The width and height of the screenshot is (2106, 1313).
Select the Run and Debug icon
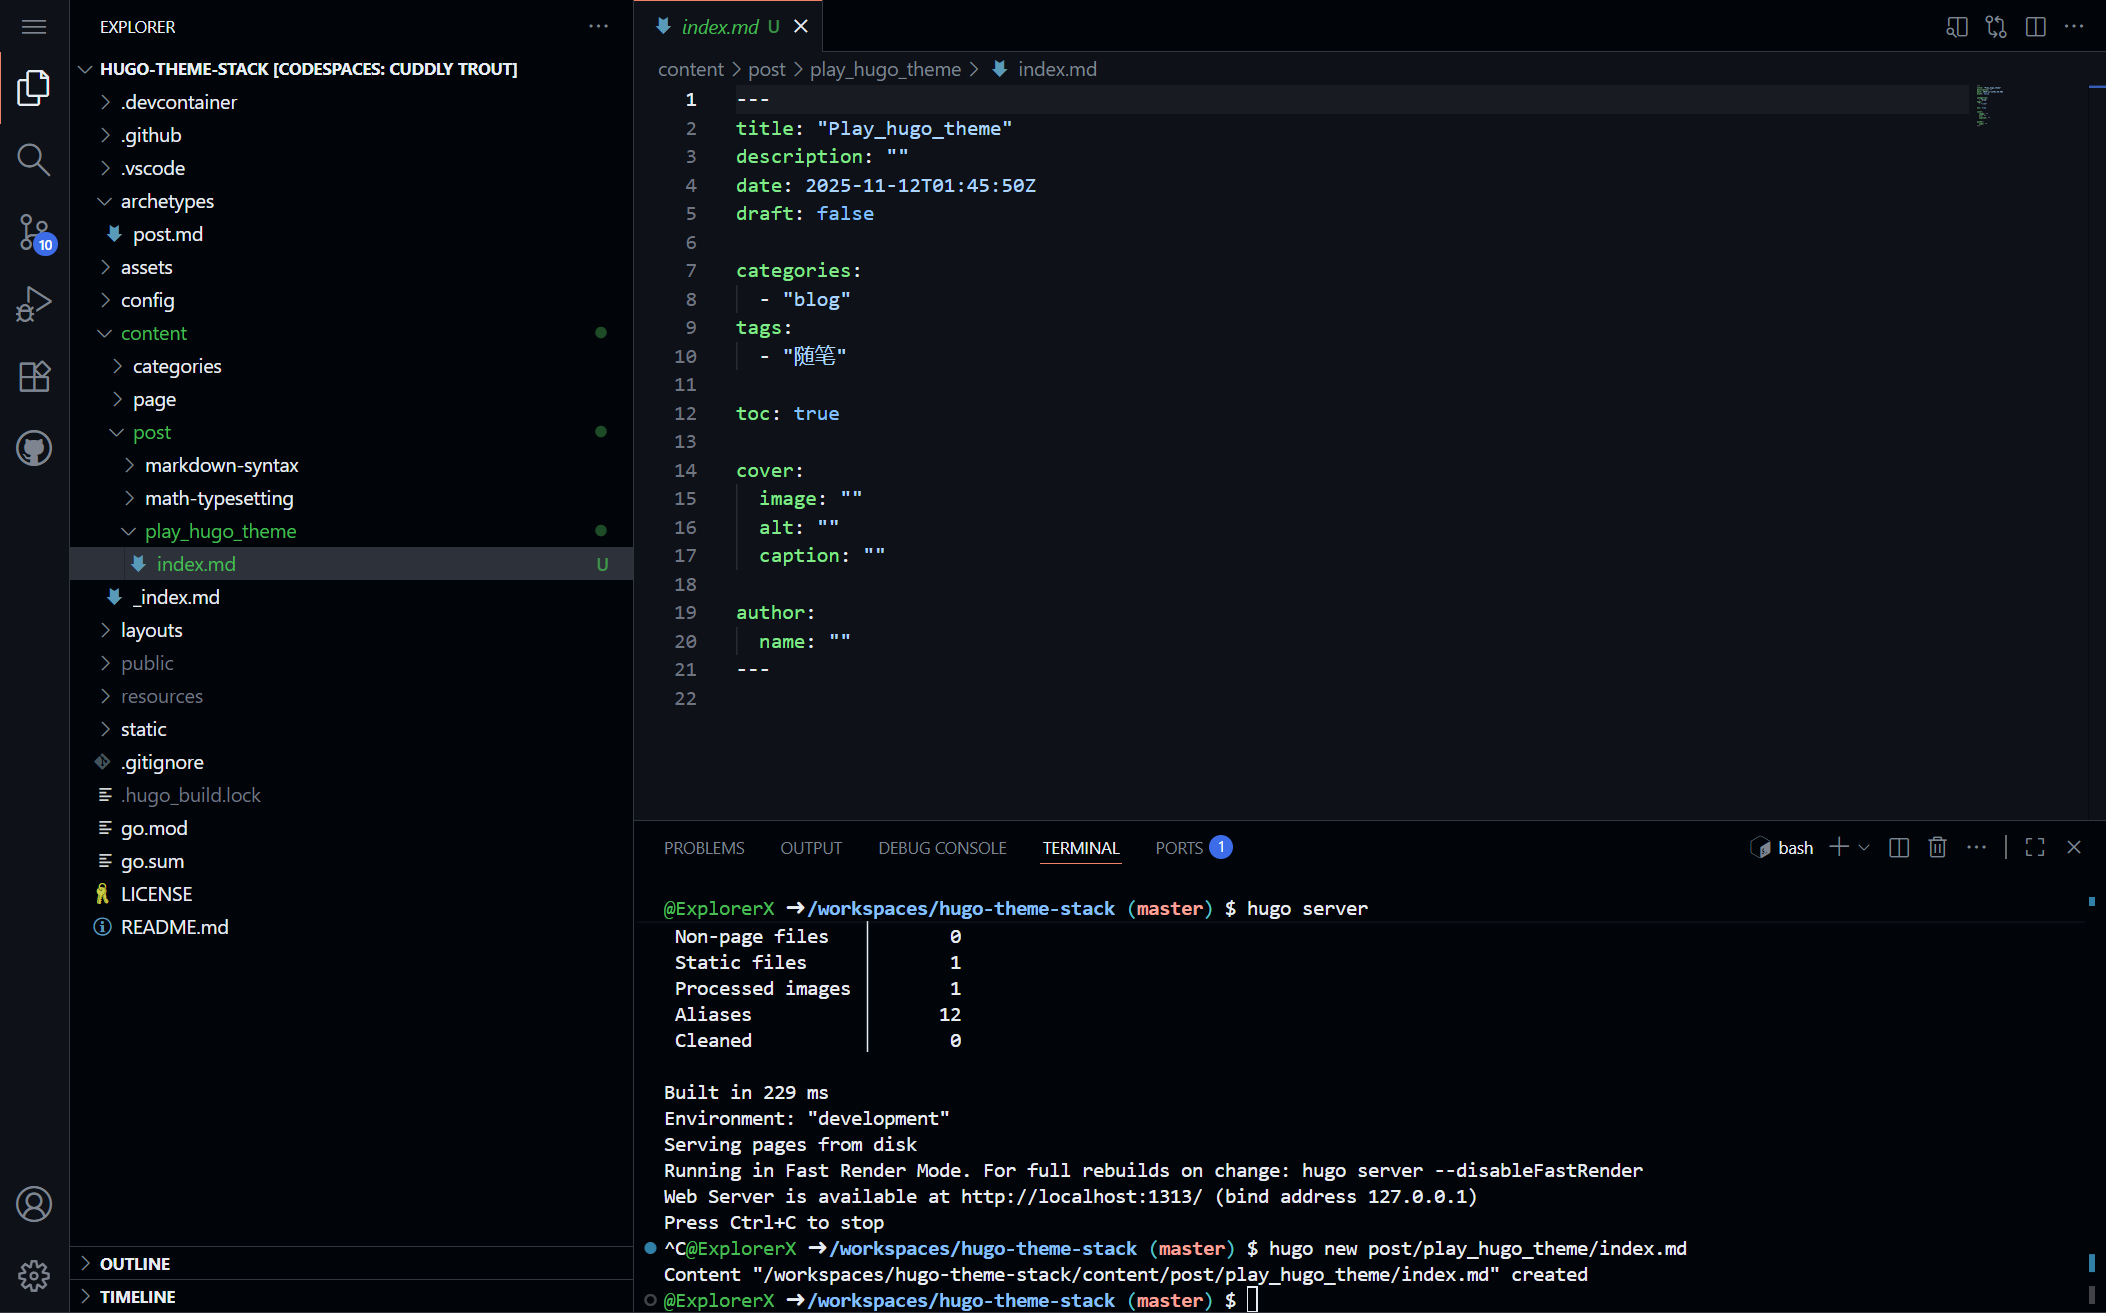click(x=33, y=304)
